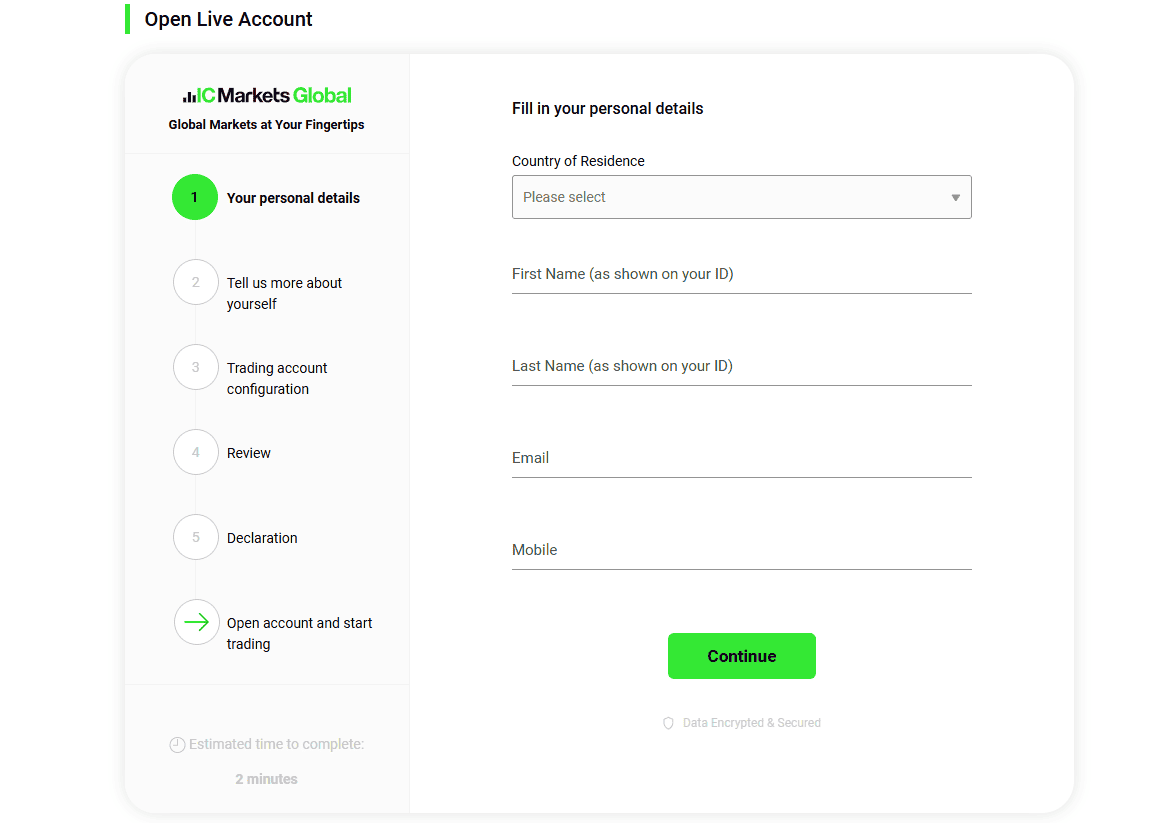
Task: Select 'Your personal details' step label
Action: pyautogui.click(x=293, y=198)
